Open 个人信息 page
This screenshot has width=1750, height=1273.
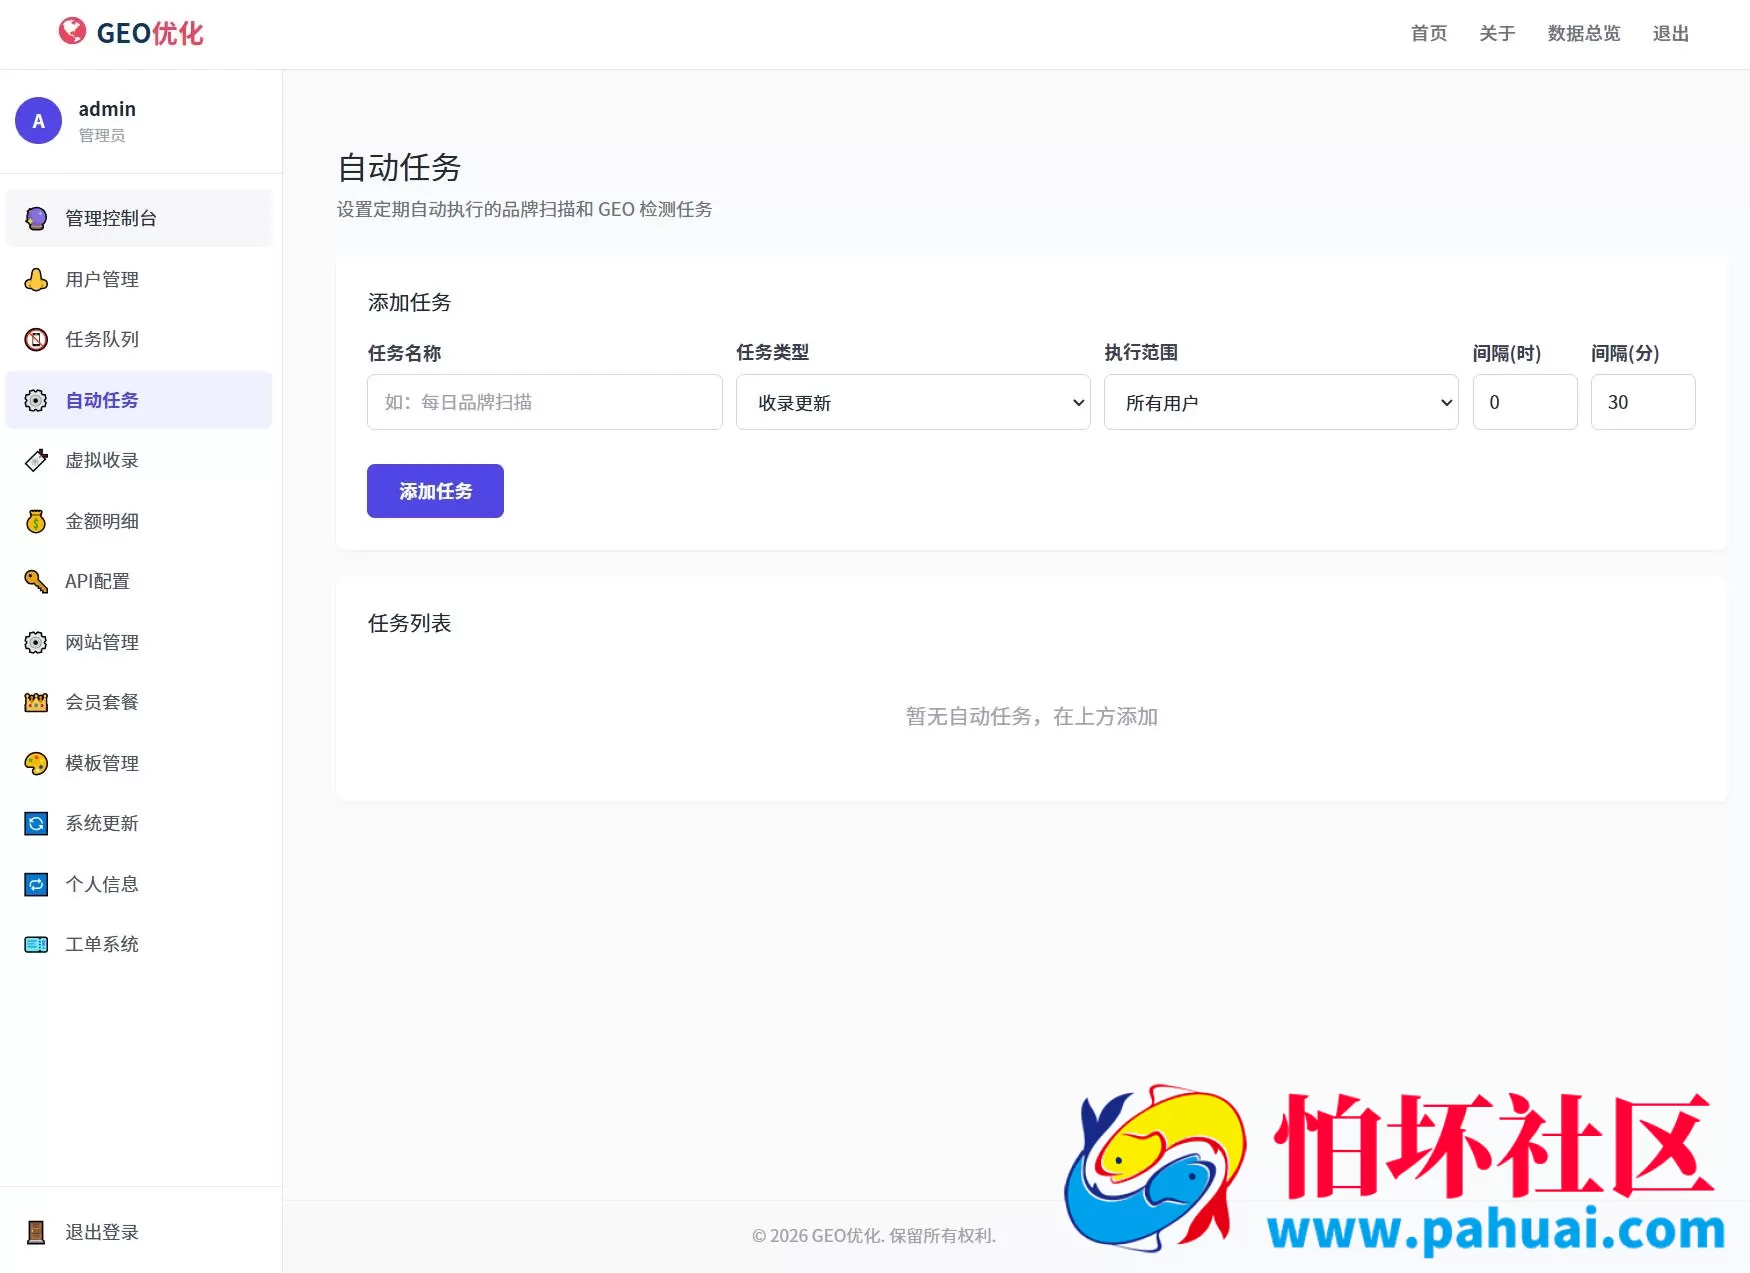point(139,884)
